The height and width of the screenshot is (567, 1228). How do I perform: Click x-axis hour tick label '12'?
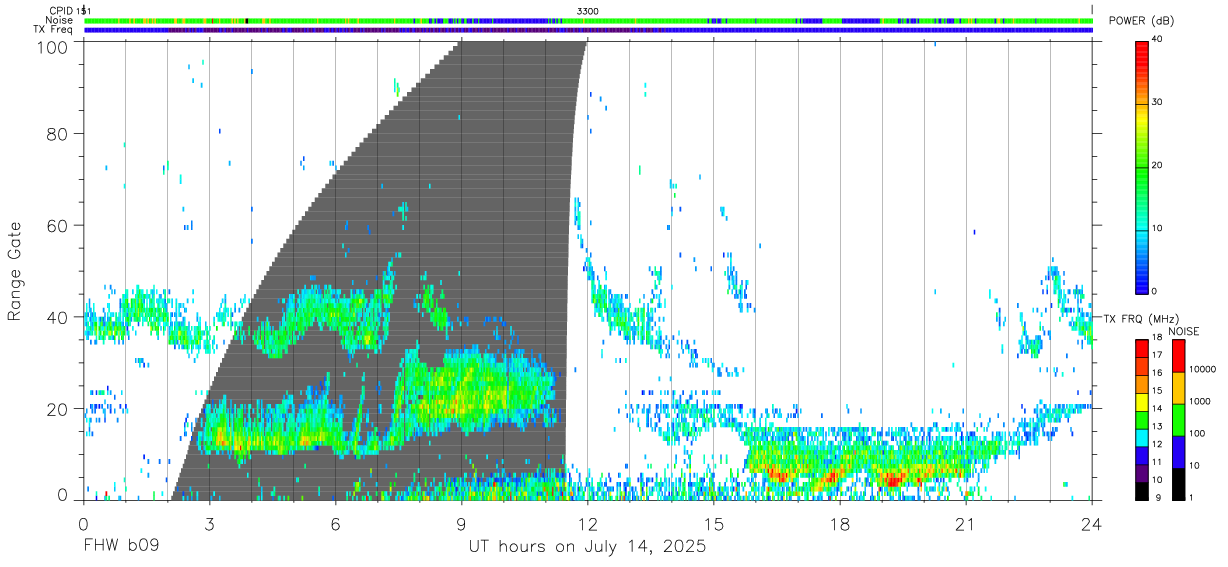(588, 524)
